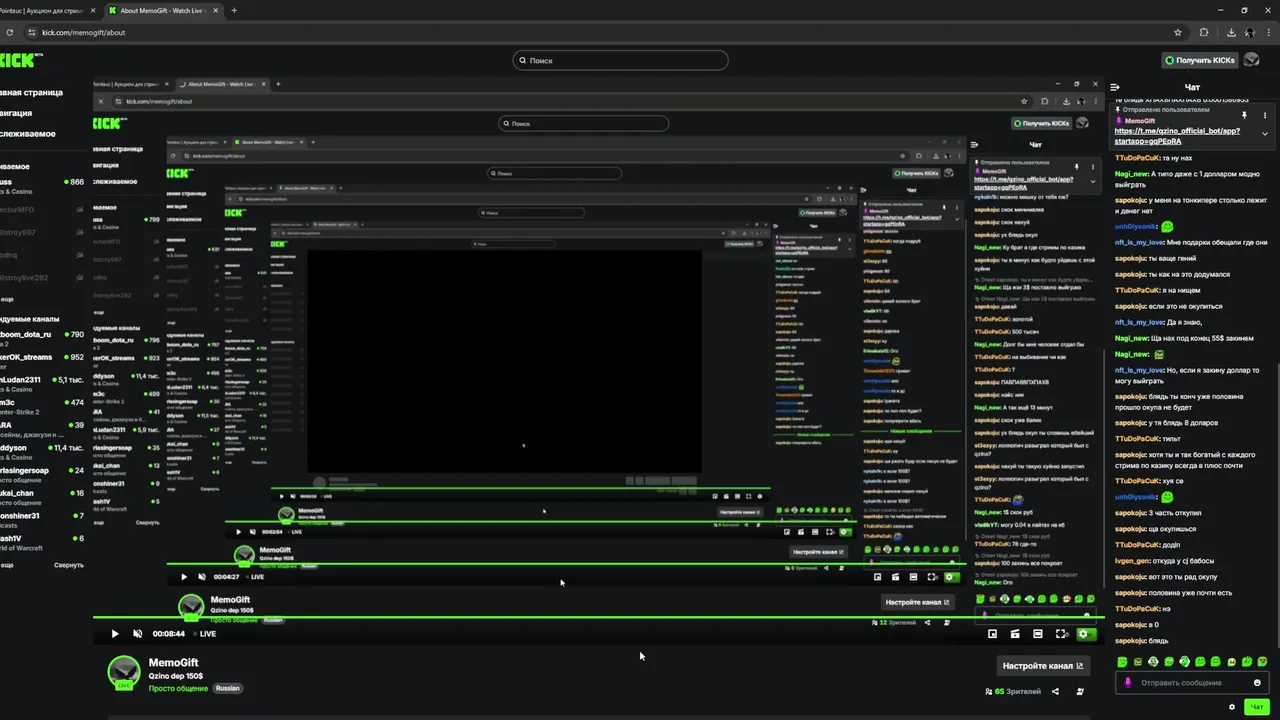The width and height of the screenshot is (1280, 720).
Task: Reload the page with the refresh icon
Action: [x=10, y=32]
